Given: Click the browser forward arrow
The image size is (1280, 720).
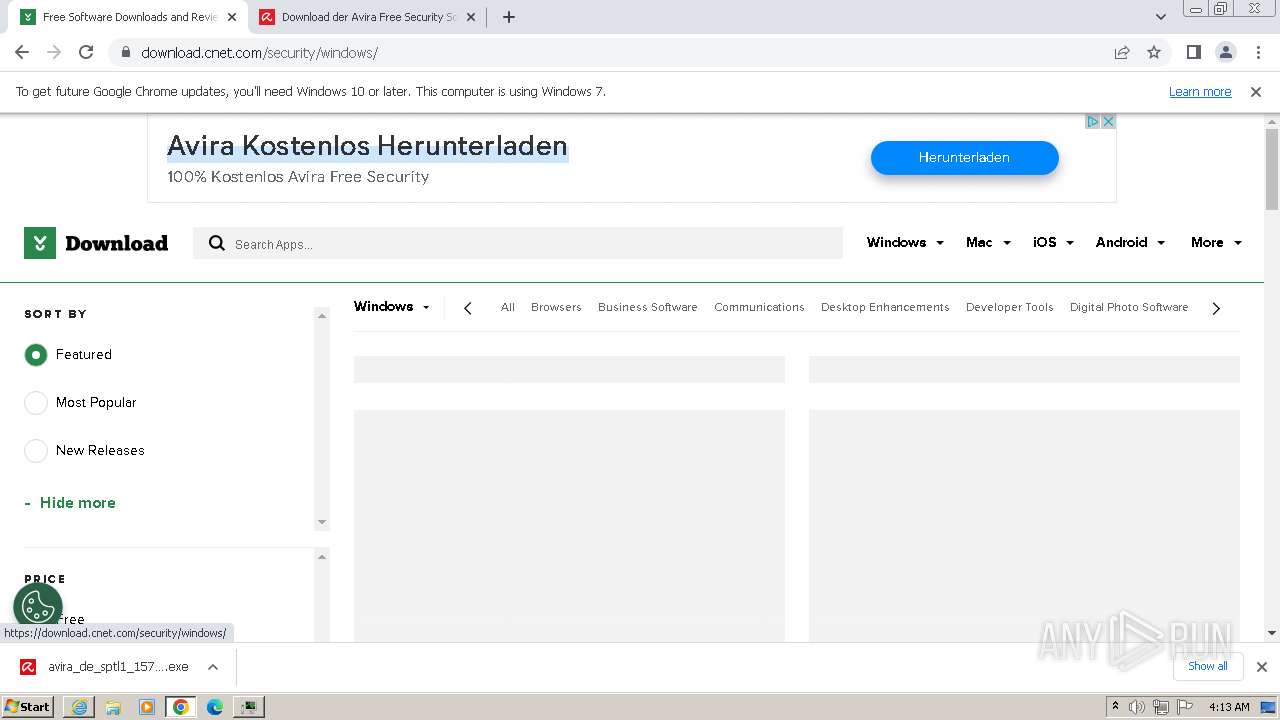Looking at the screenshot, I should 54,52.
